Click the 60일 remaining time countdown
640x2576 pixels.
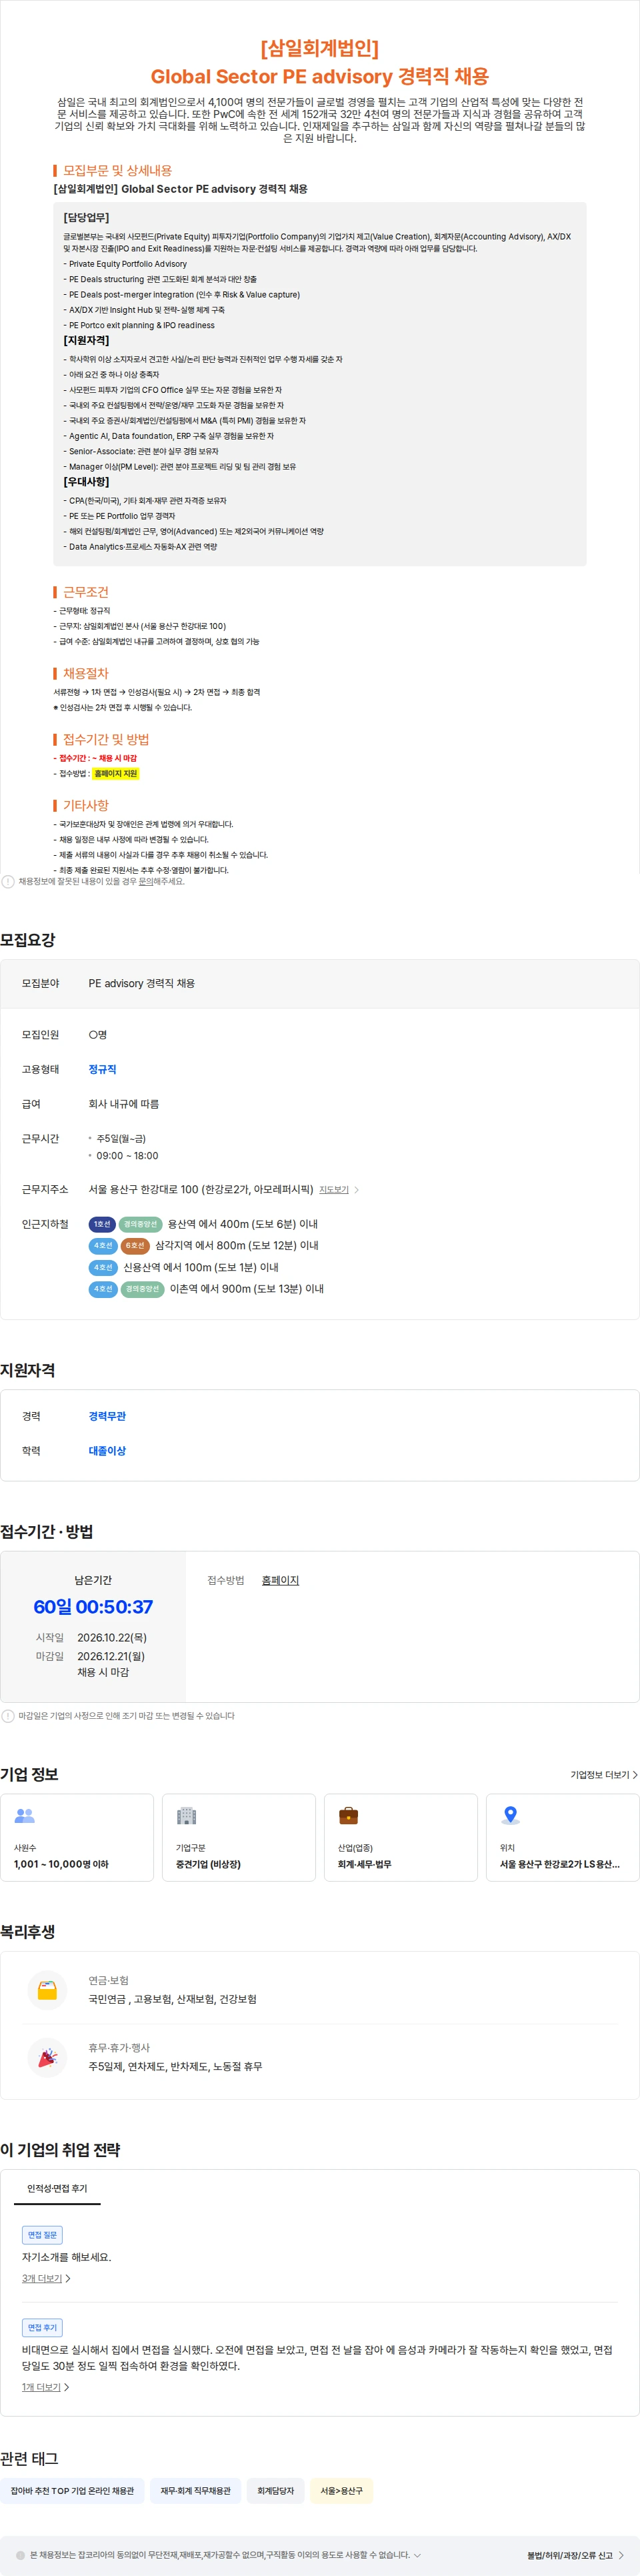click(93, 1607)
